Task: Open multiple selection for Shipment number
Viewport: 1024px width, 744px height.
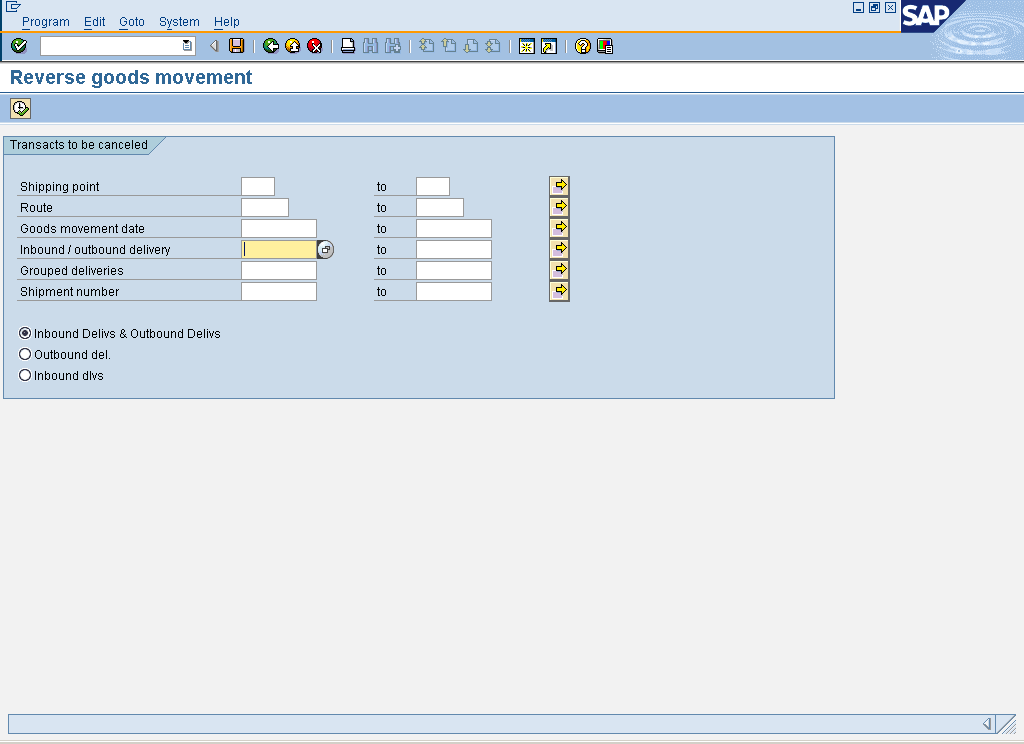Action: (559, 290)
